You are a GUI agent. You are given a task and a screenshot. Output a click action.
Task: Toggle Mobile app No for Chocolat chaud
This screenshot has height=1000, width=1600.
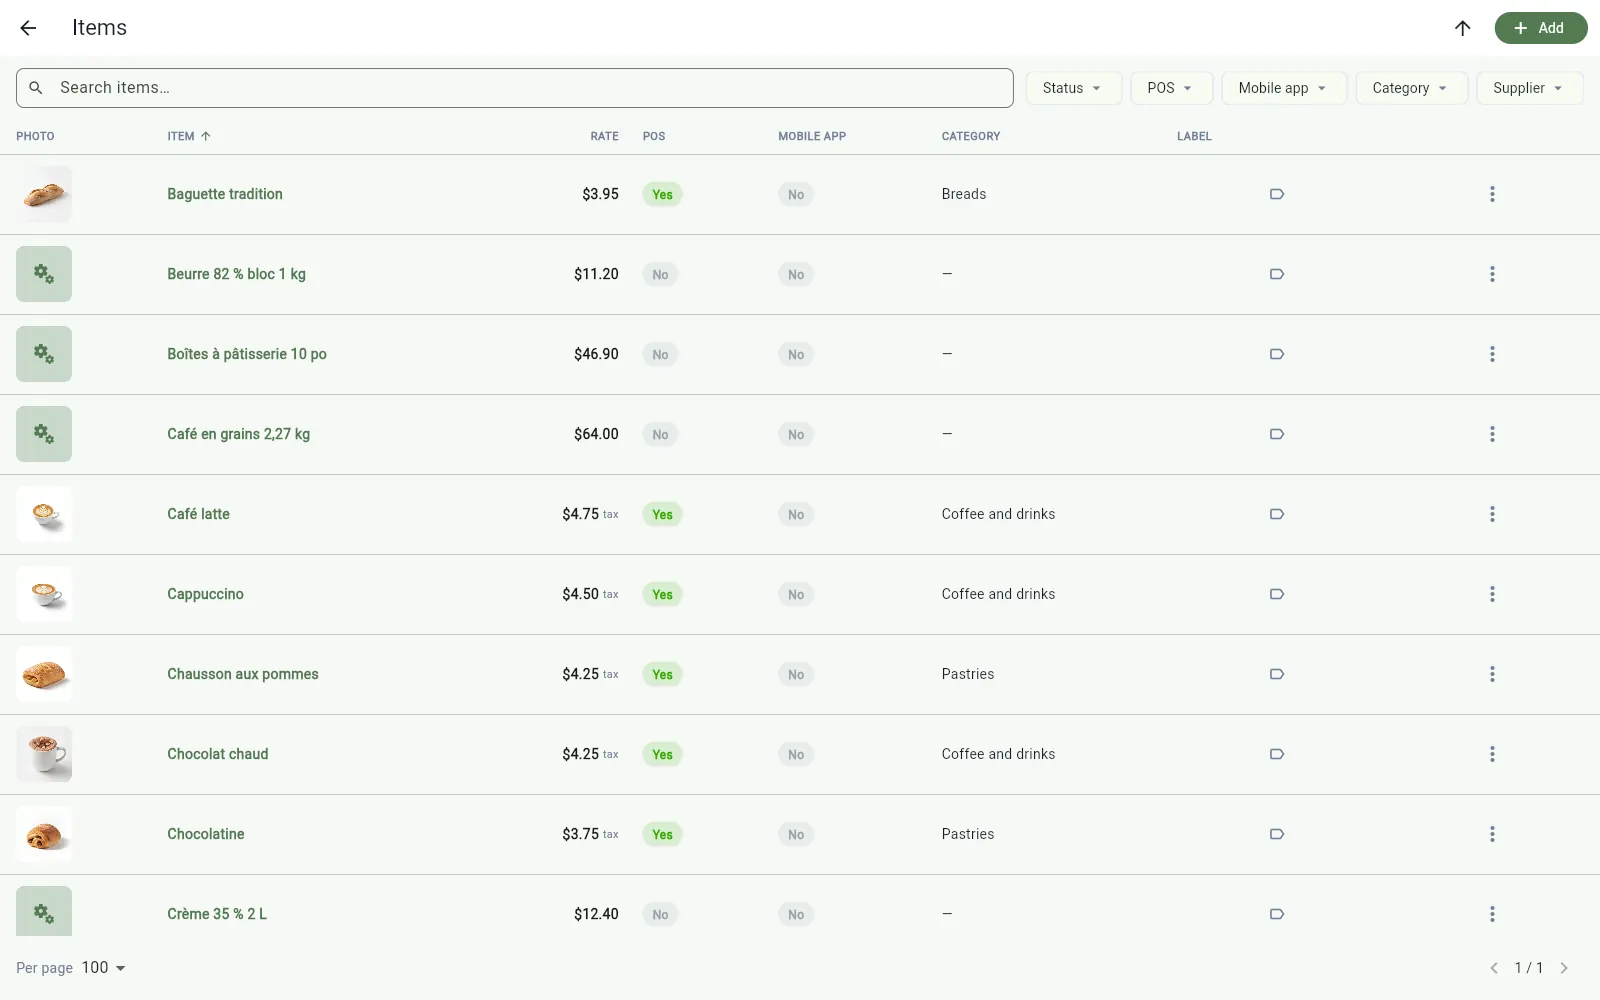click(x=796, y=754)
